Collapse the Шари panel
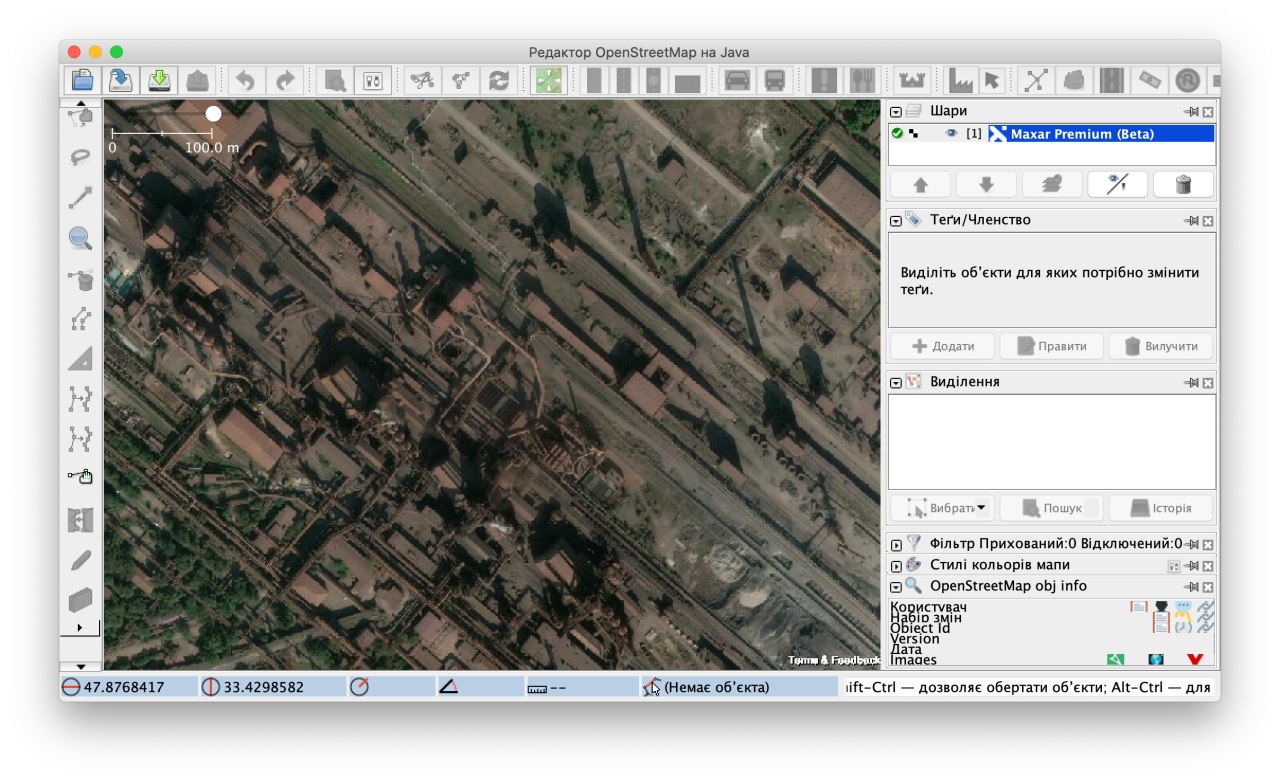The height and width of the screenshot is (780, 1280). click(896, 112)
